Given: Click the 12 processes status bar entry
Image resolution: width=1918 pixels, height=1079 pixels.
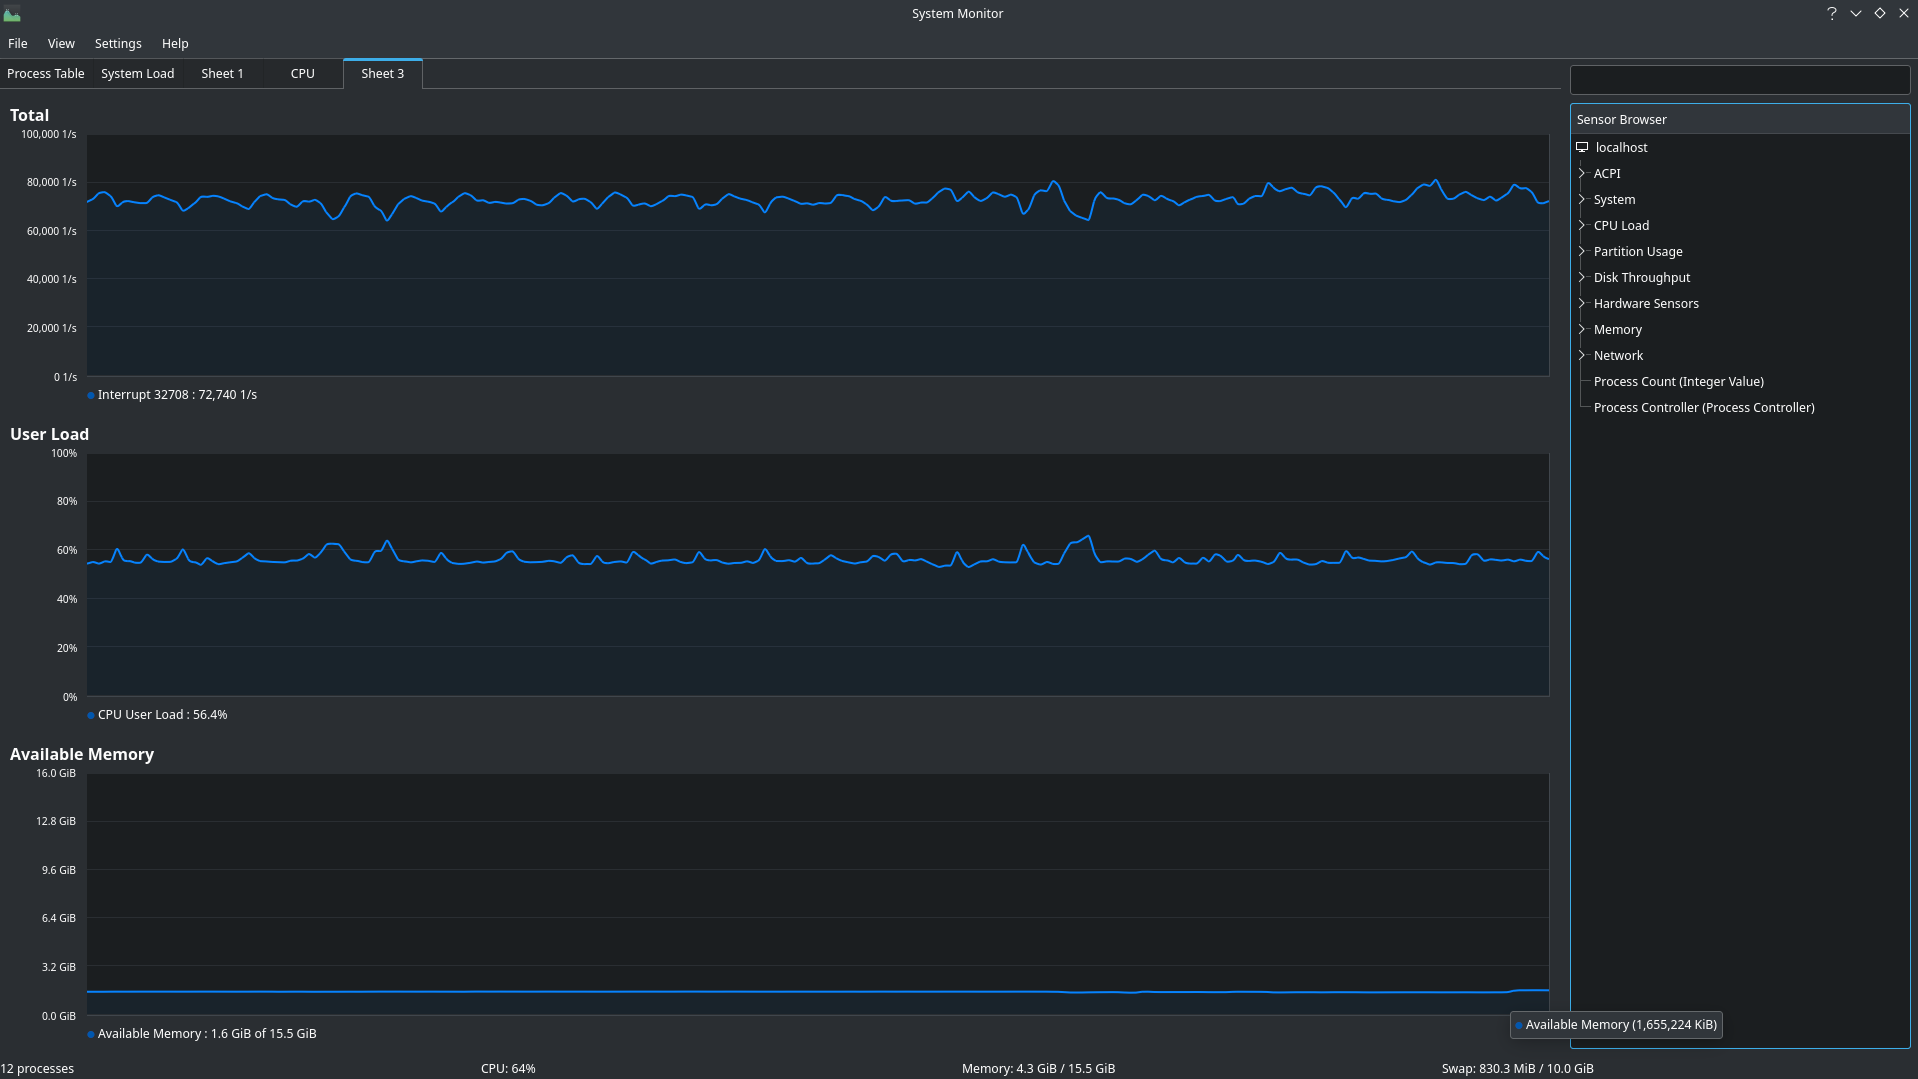Looking at the screenshot, I should 37,1069.
